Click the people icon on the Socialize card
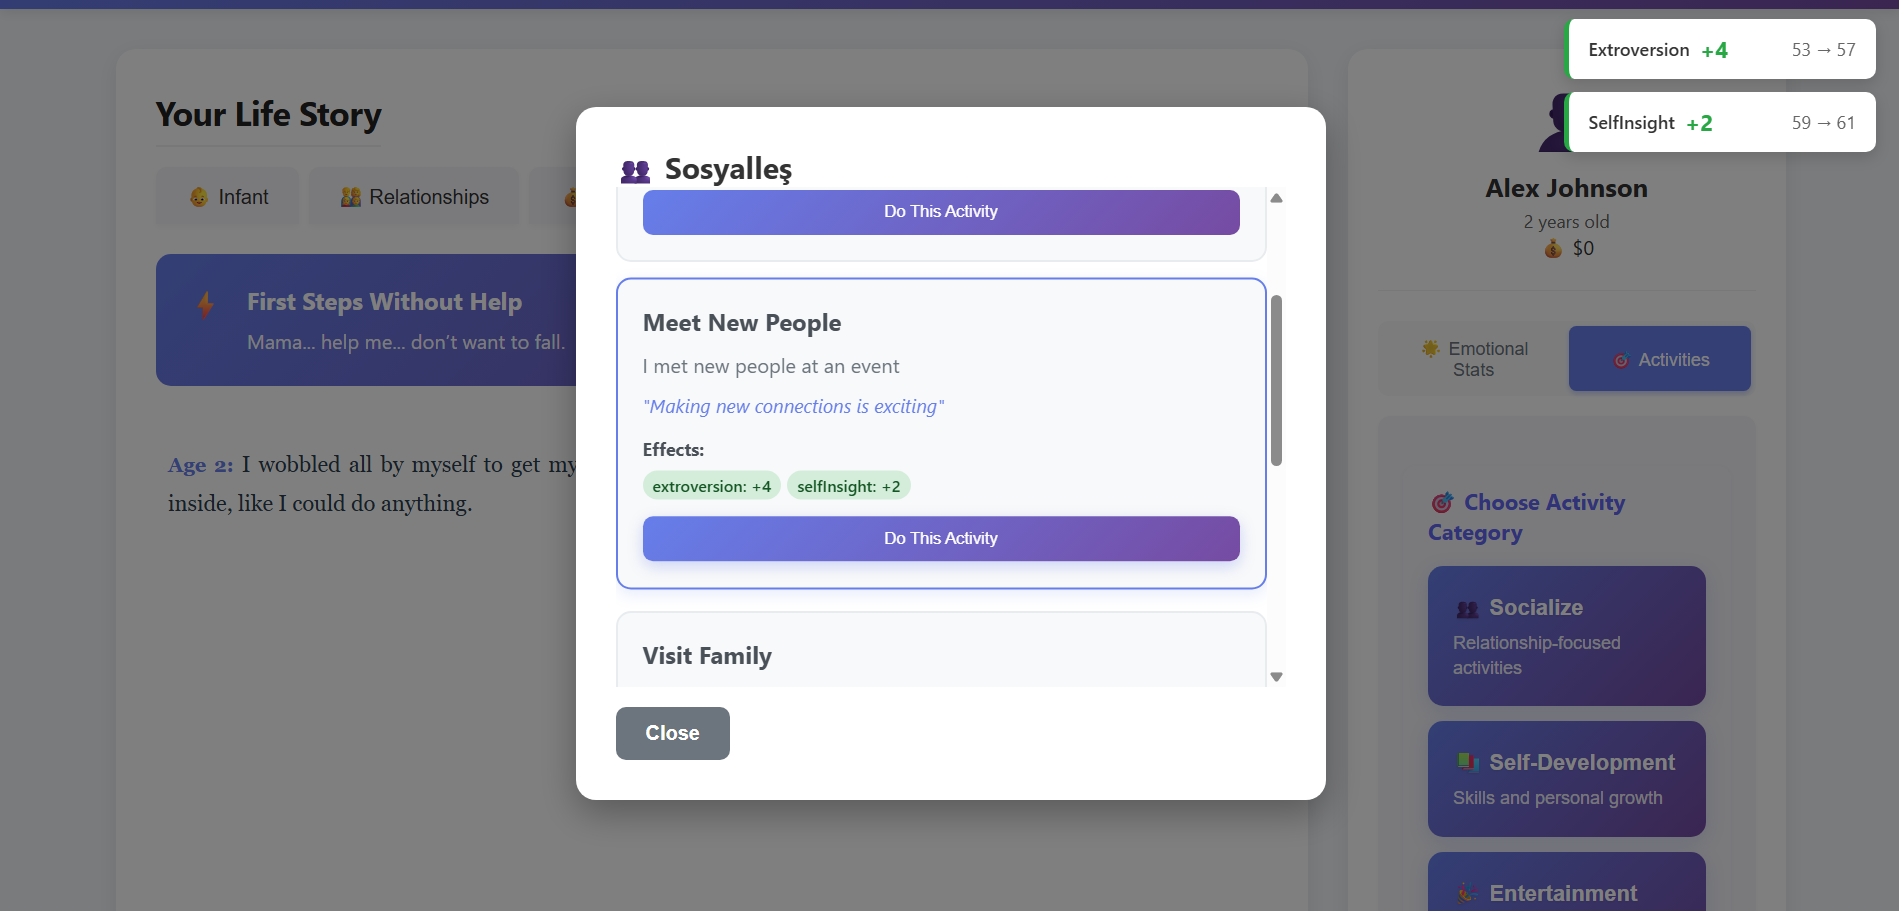 tap(1467, 609)
